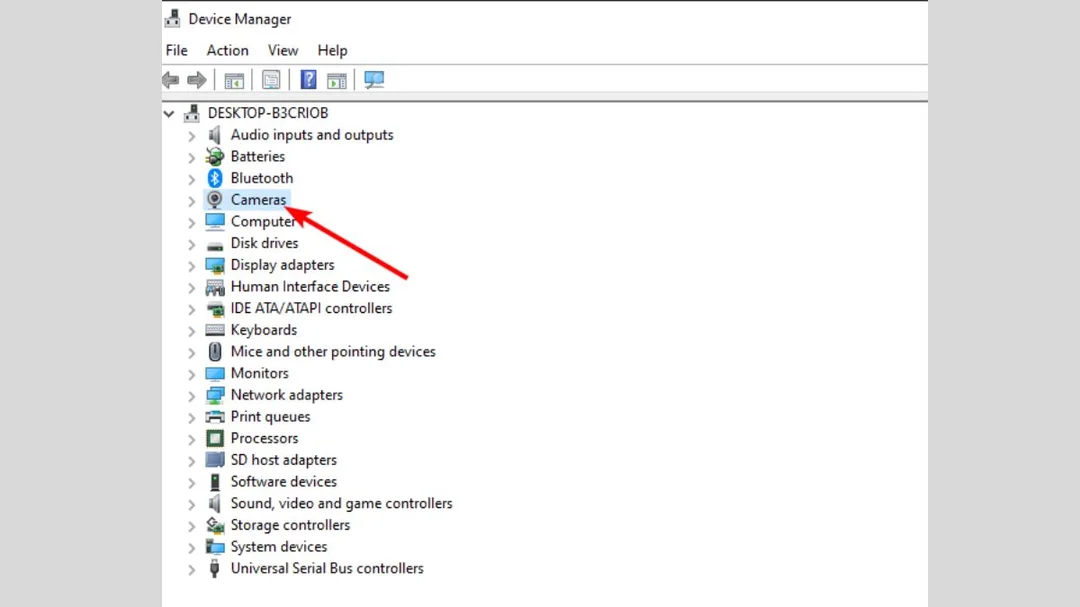
Task: Expand the System devices category
Action: pyautogui.click(x=191, y=547)
